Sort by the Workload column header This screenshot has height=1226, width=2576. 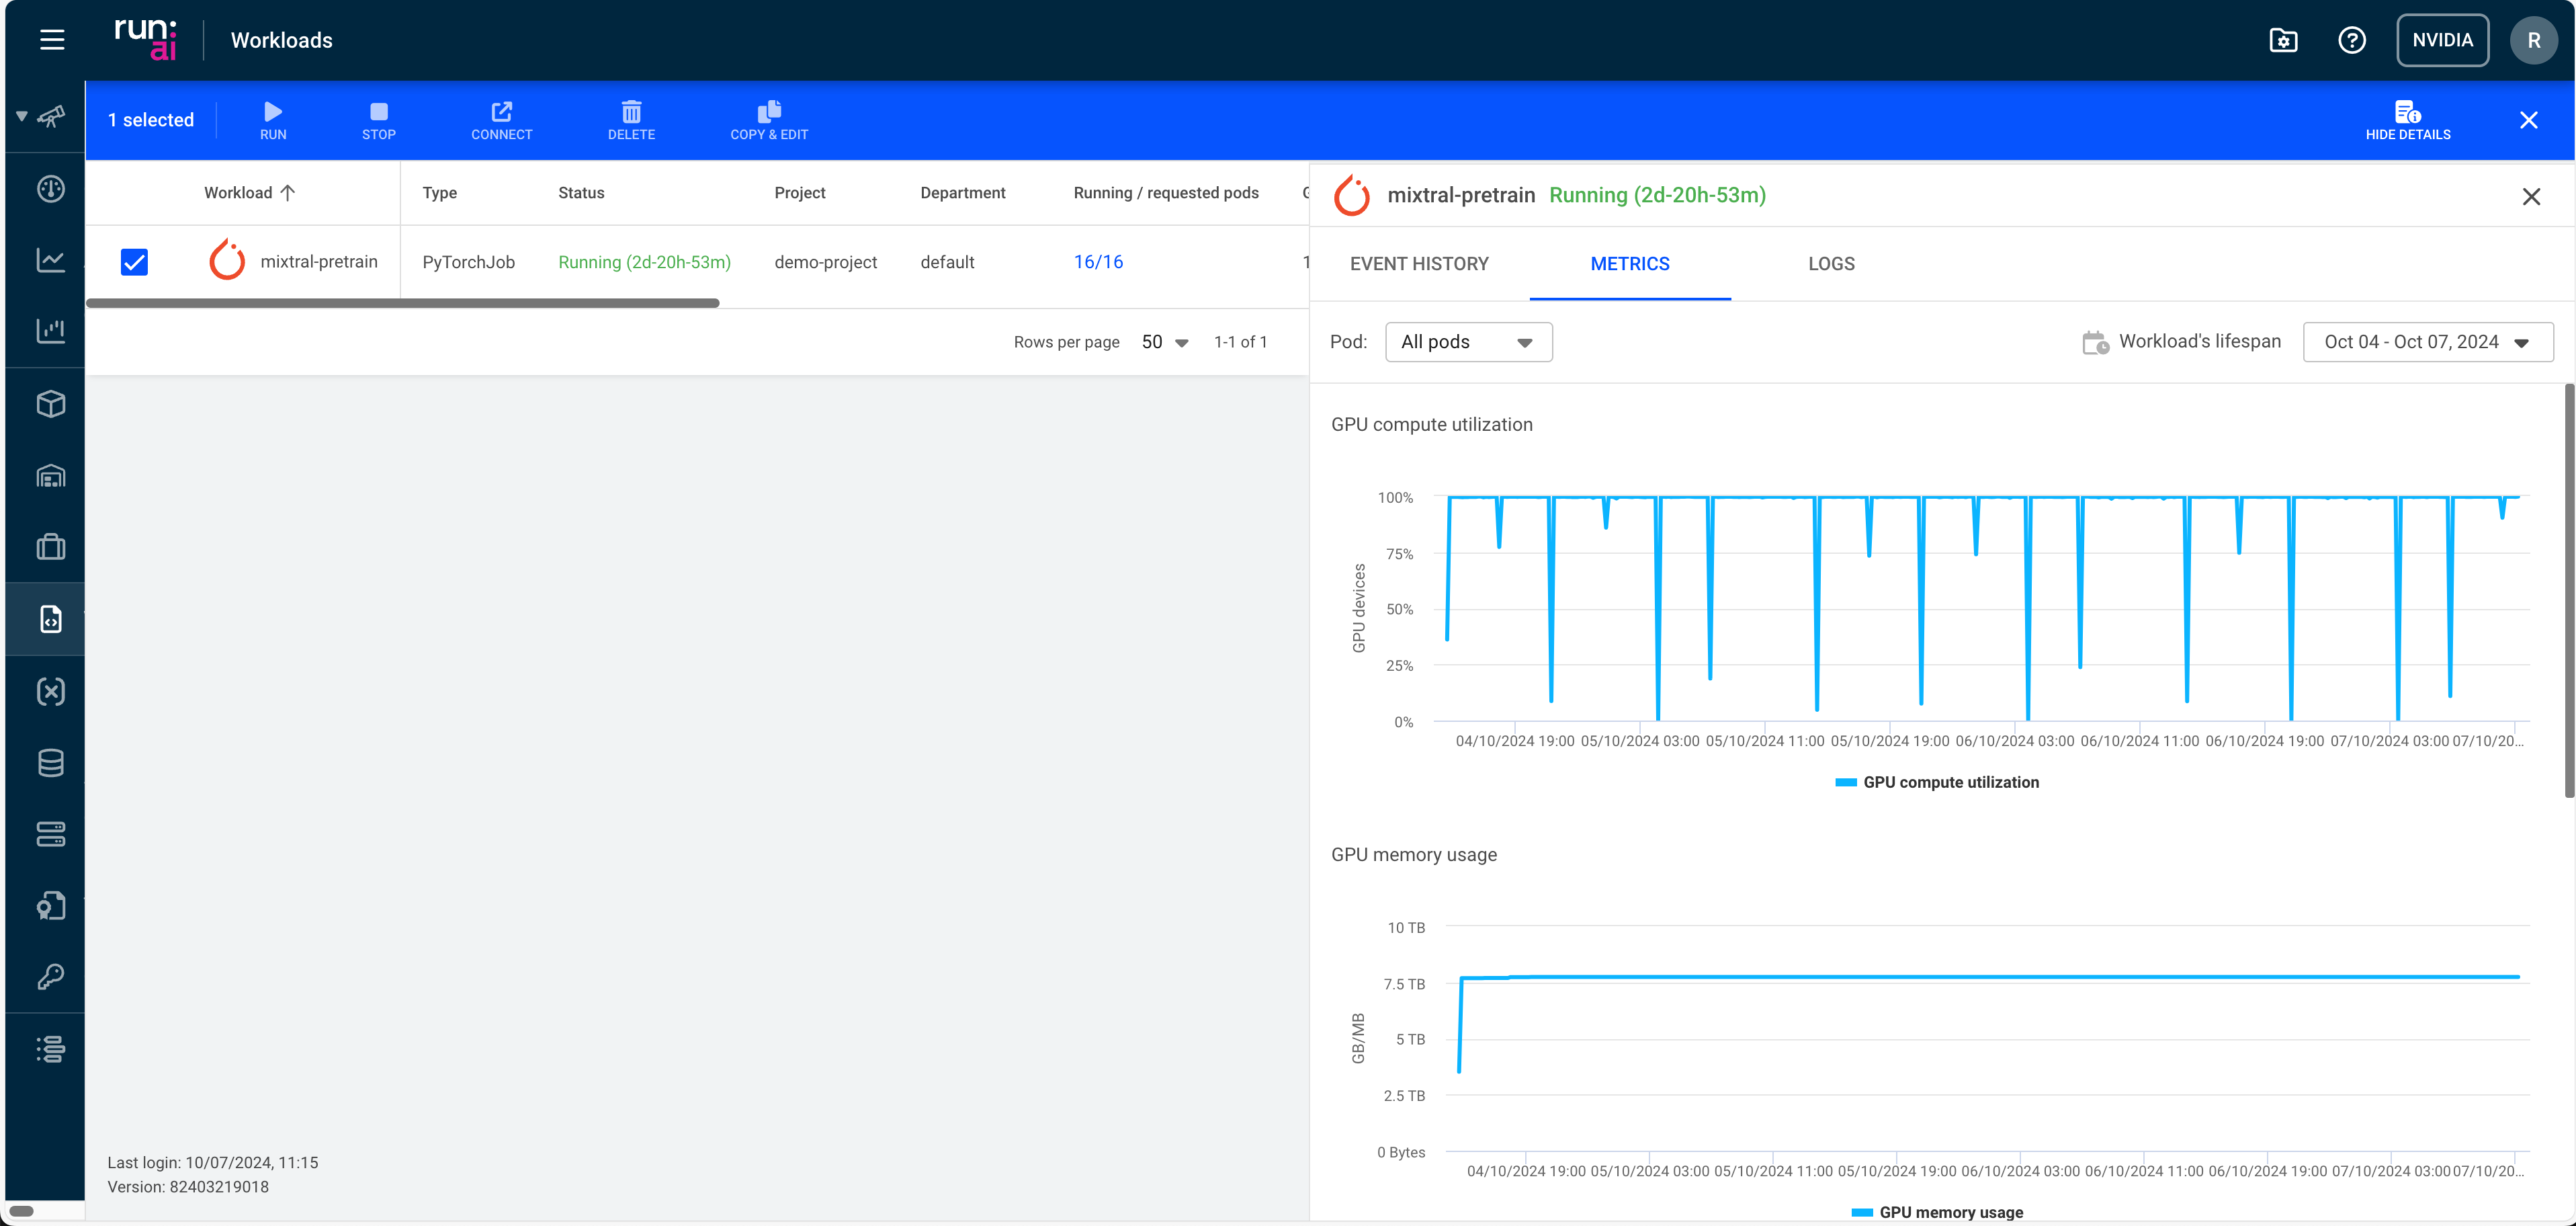pos(249,193)
